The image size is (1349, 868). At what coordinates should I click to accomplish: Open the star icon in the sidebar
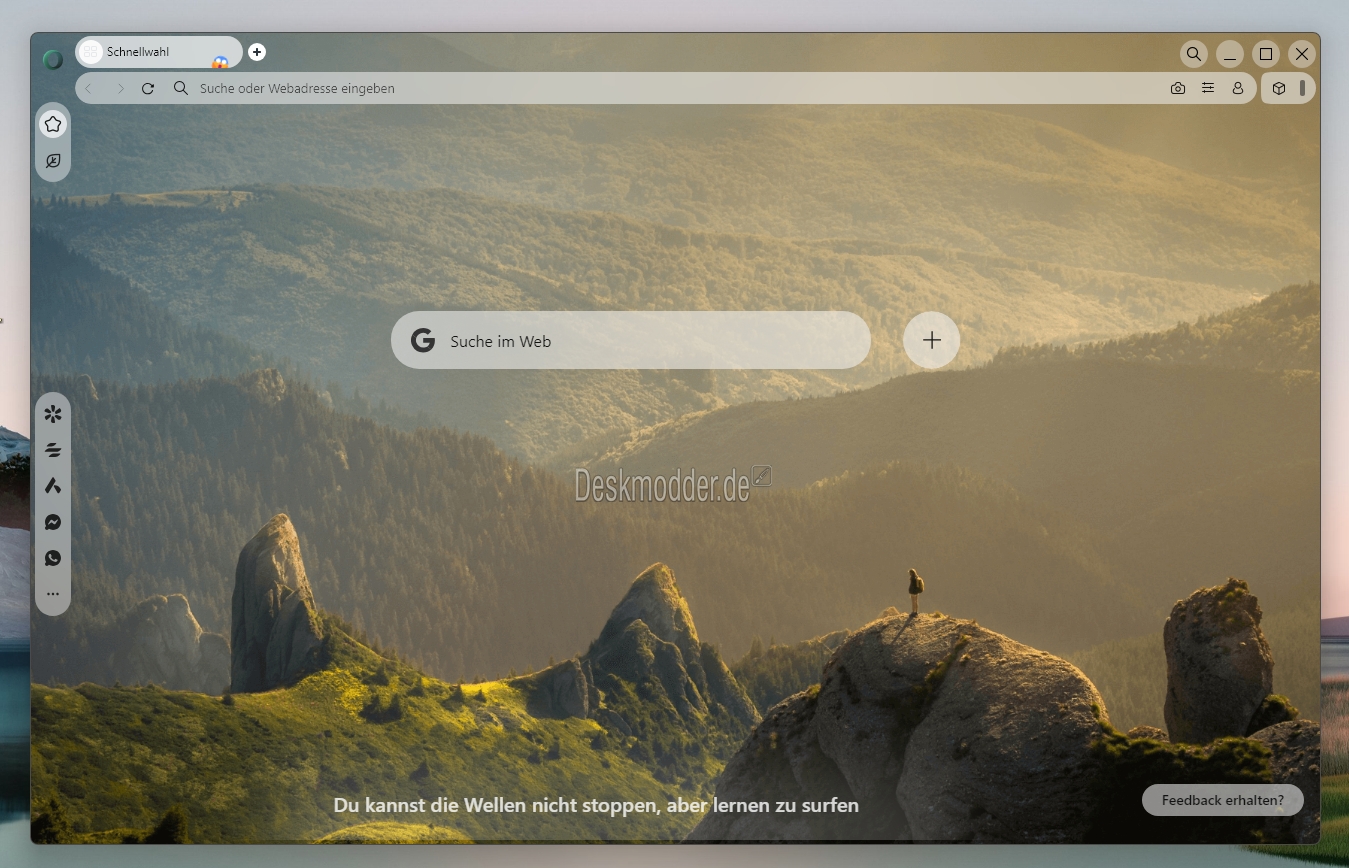click(x=53, y=124)
